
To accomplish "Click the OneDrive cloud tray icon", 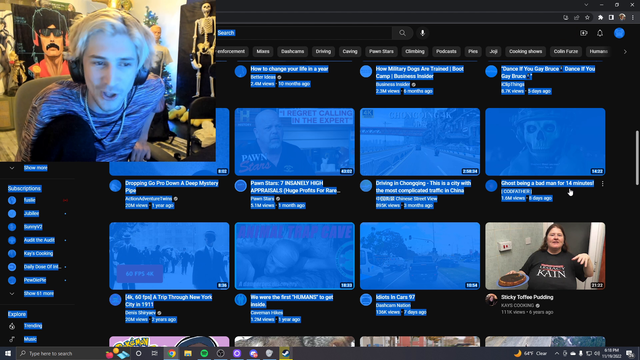I will [573, 353].
